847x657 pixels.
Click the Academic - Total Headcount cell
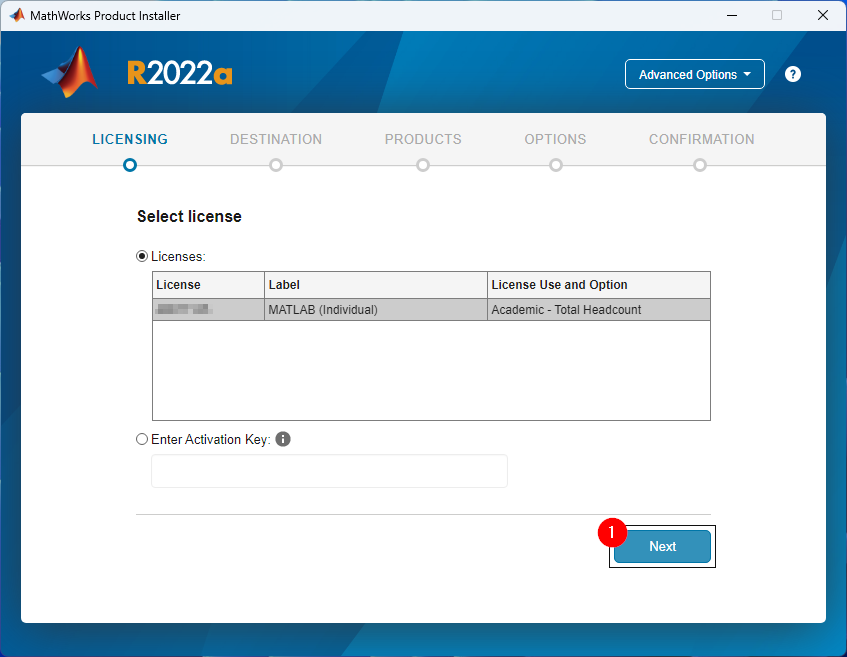pos(599,310)
